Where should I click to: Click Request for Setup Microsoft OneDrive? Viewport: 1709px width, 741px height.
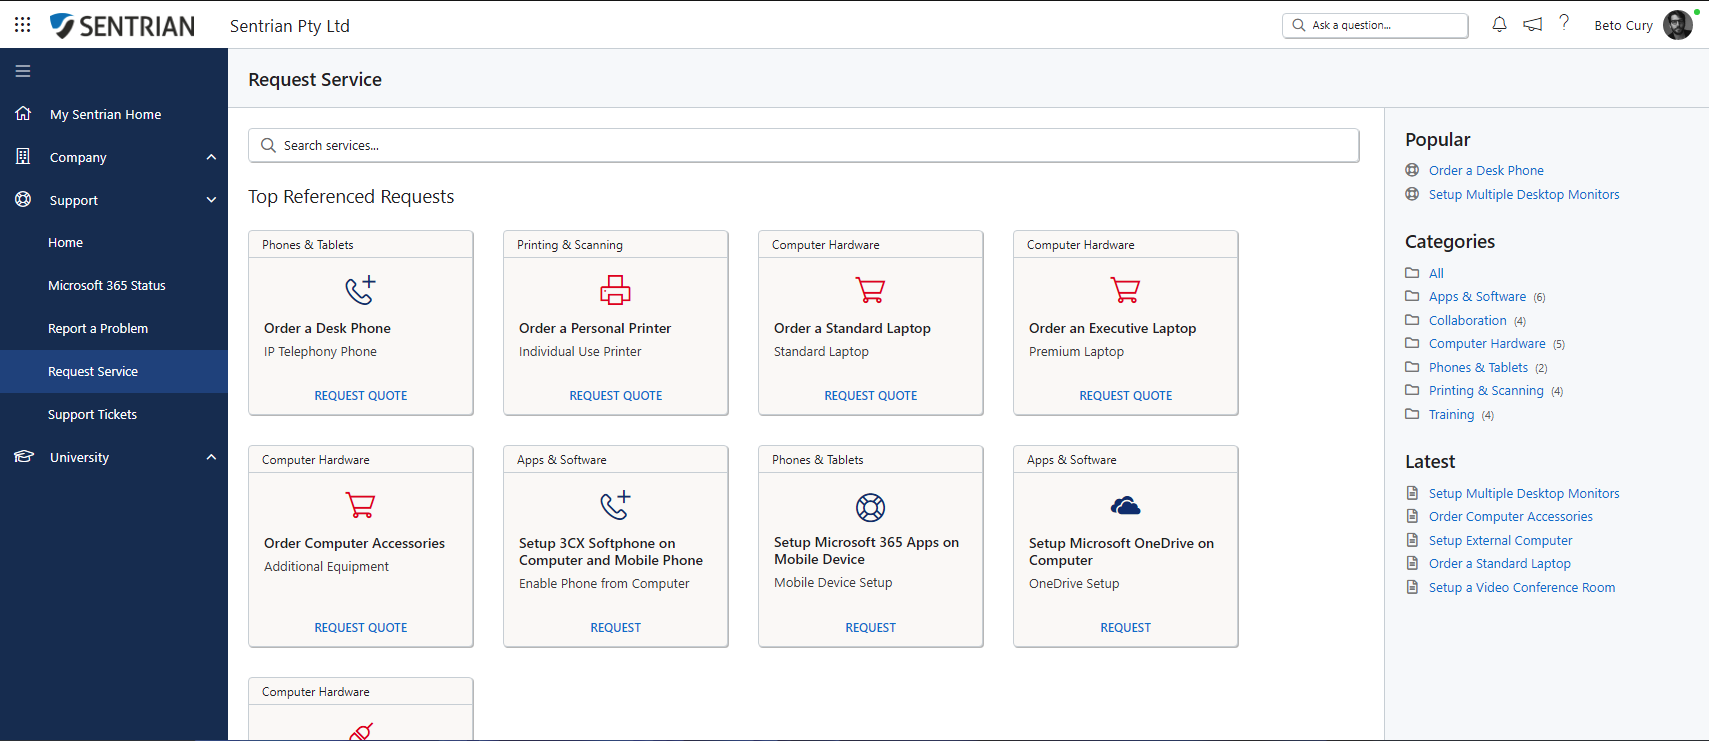tap(1125, 628)
